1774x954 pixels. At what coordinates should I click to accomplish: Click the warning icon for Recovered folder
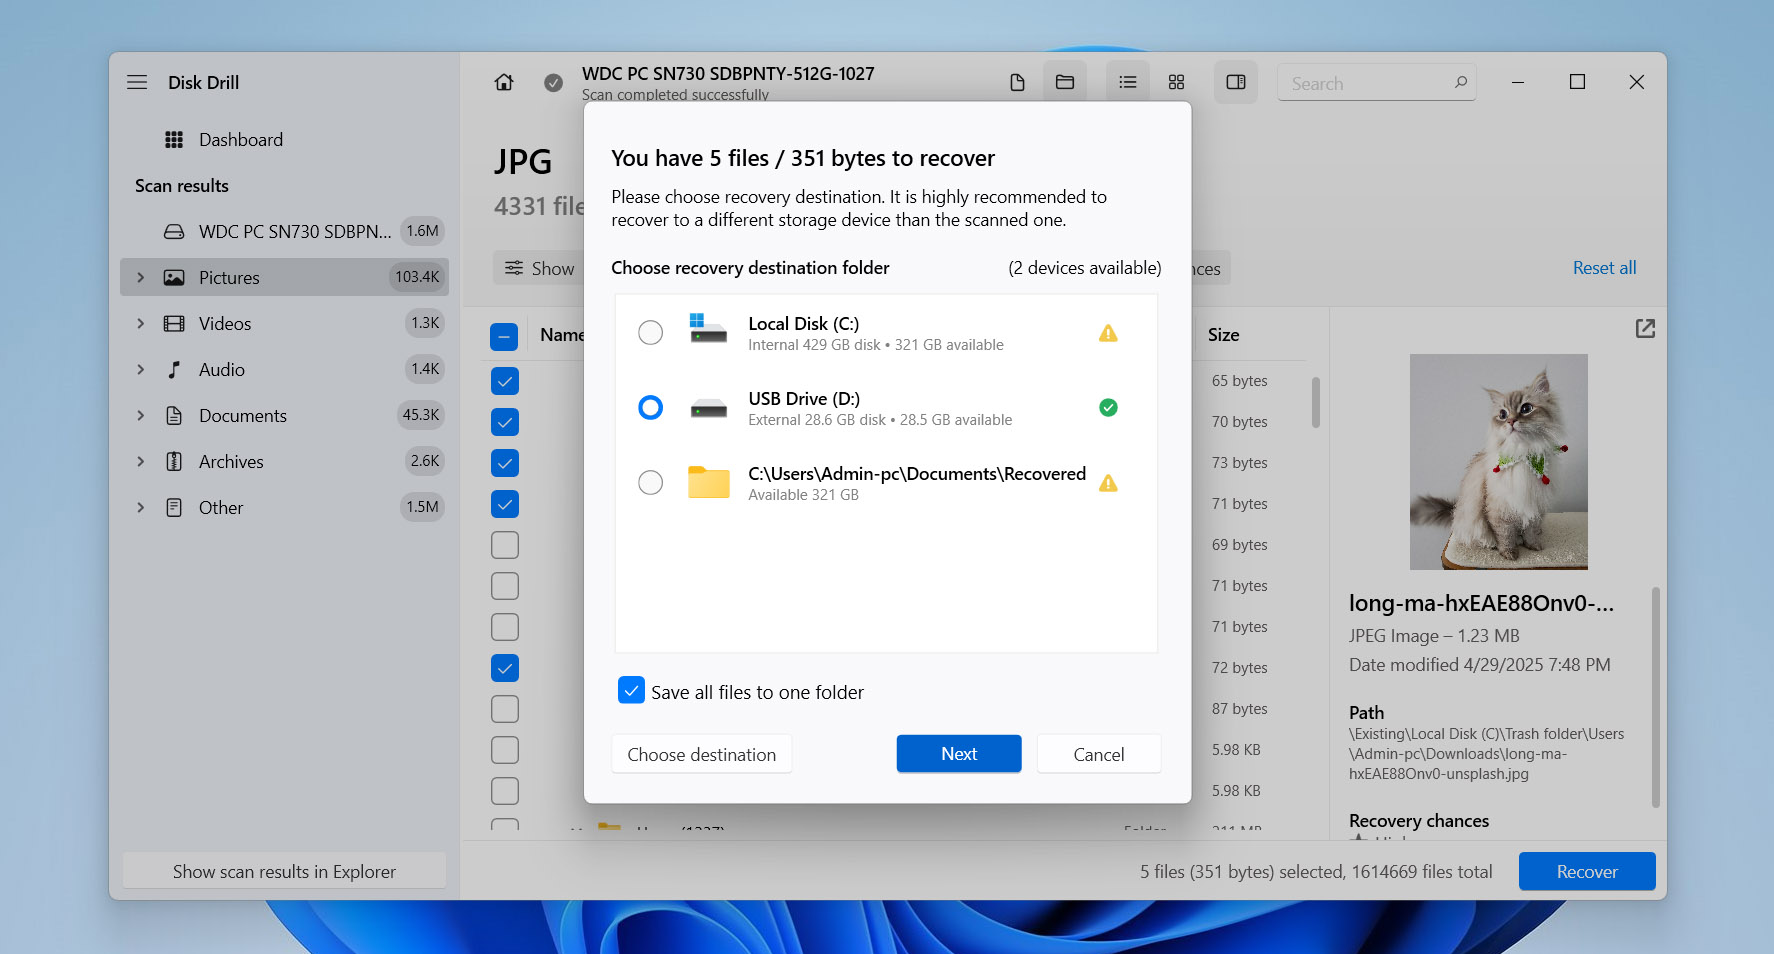[1108, 483]
